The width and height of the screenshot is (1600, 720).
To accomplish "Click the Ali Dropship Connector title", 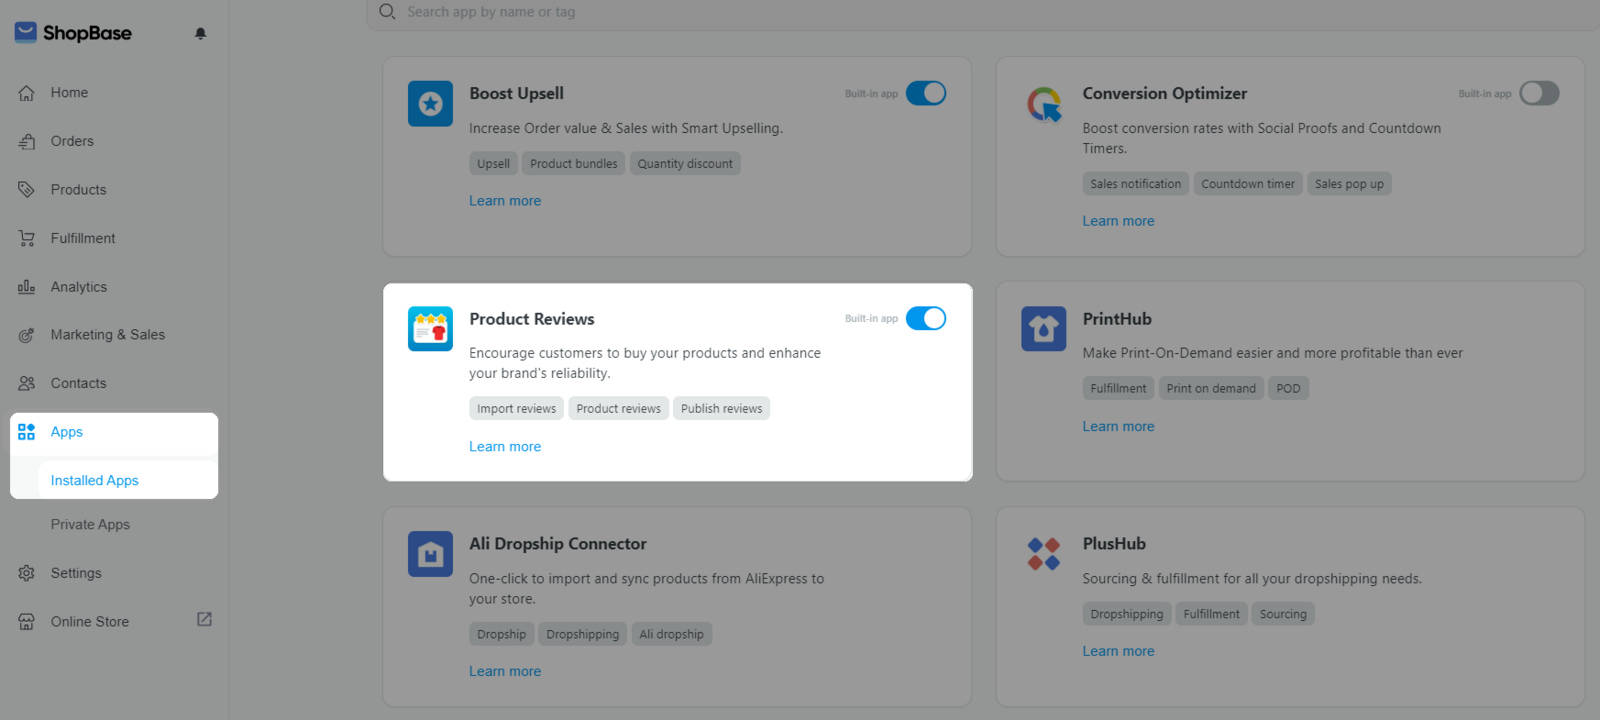I will pyautogui.click(x=558, y=544).
